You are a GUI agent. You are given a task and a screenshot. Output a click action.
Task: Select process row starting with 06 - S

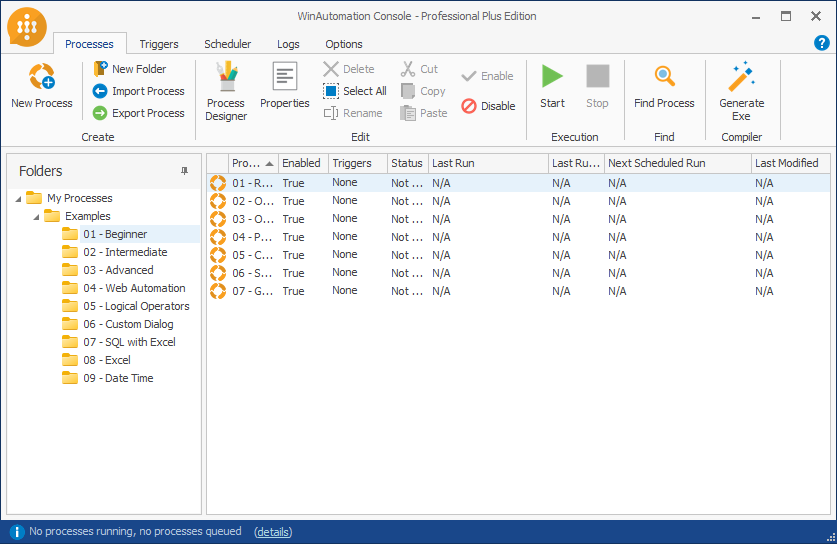518,273
